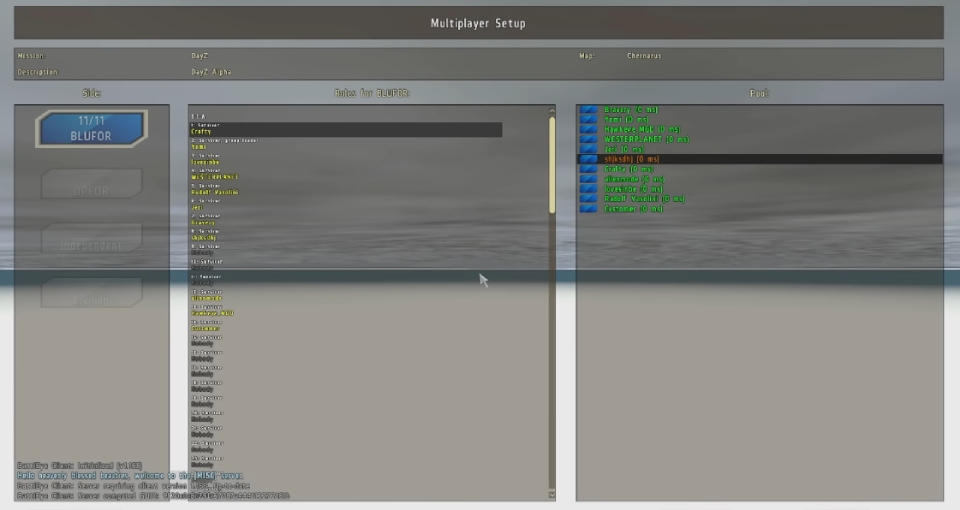This screenshot has width=960, height=510.
Task: Click the flag icon beside Crafty in pool
Action: 588,169
